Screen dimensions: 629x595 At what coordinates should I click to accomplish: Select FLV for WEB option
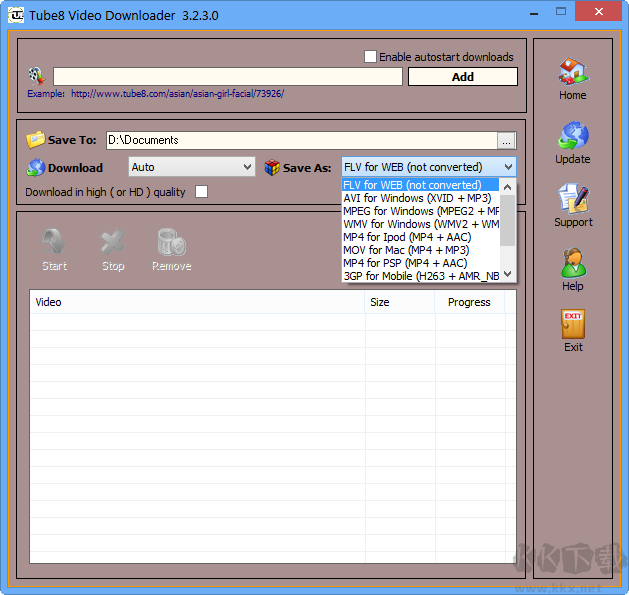point(420,185)
